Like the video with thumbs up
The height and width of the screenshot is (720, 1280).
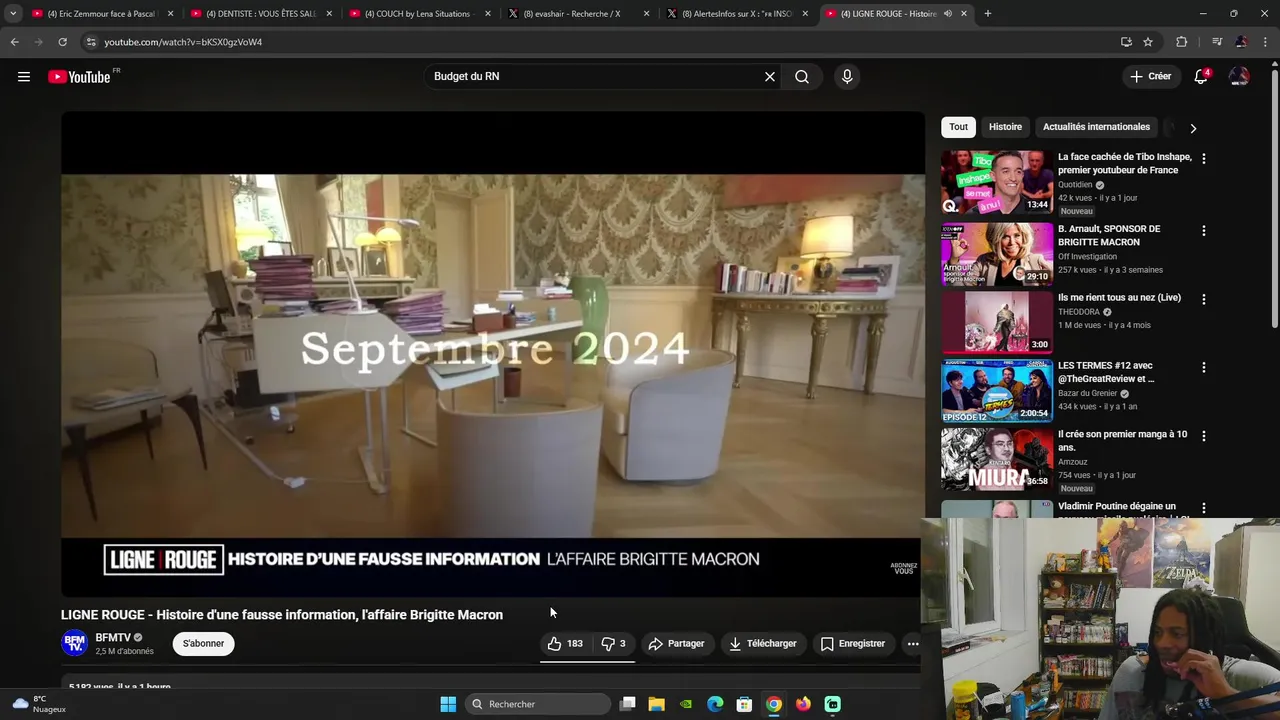pos(565,644)
